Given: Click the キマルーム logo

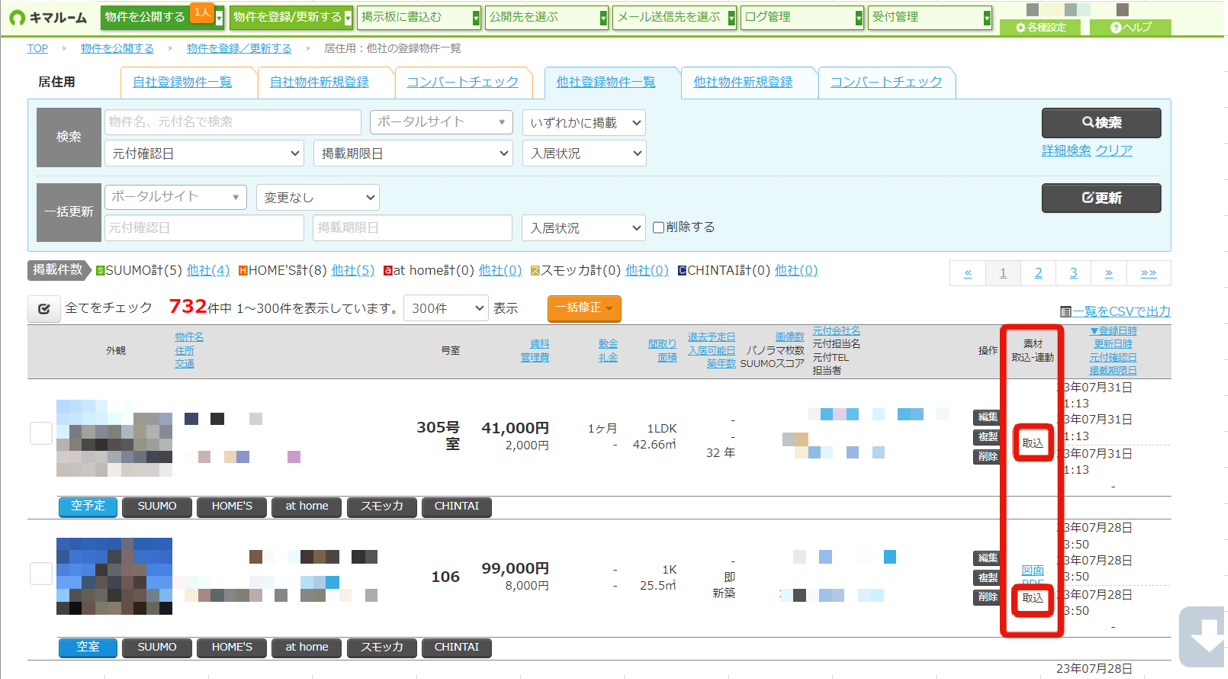Looking at the screenshot, I should pyautogui.click(x=50, y=17).
